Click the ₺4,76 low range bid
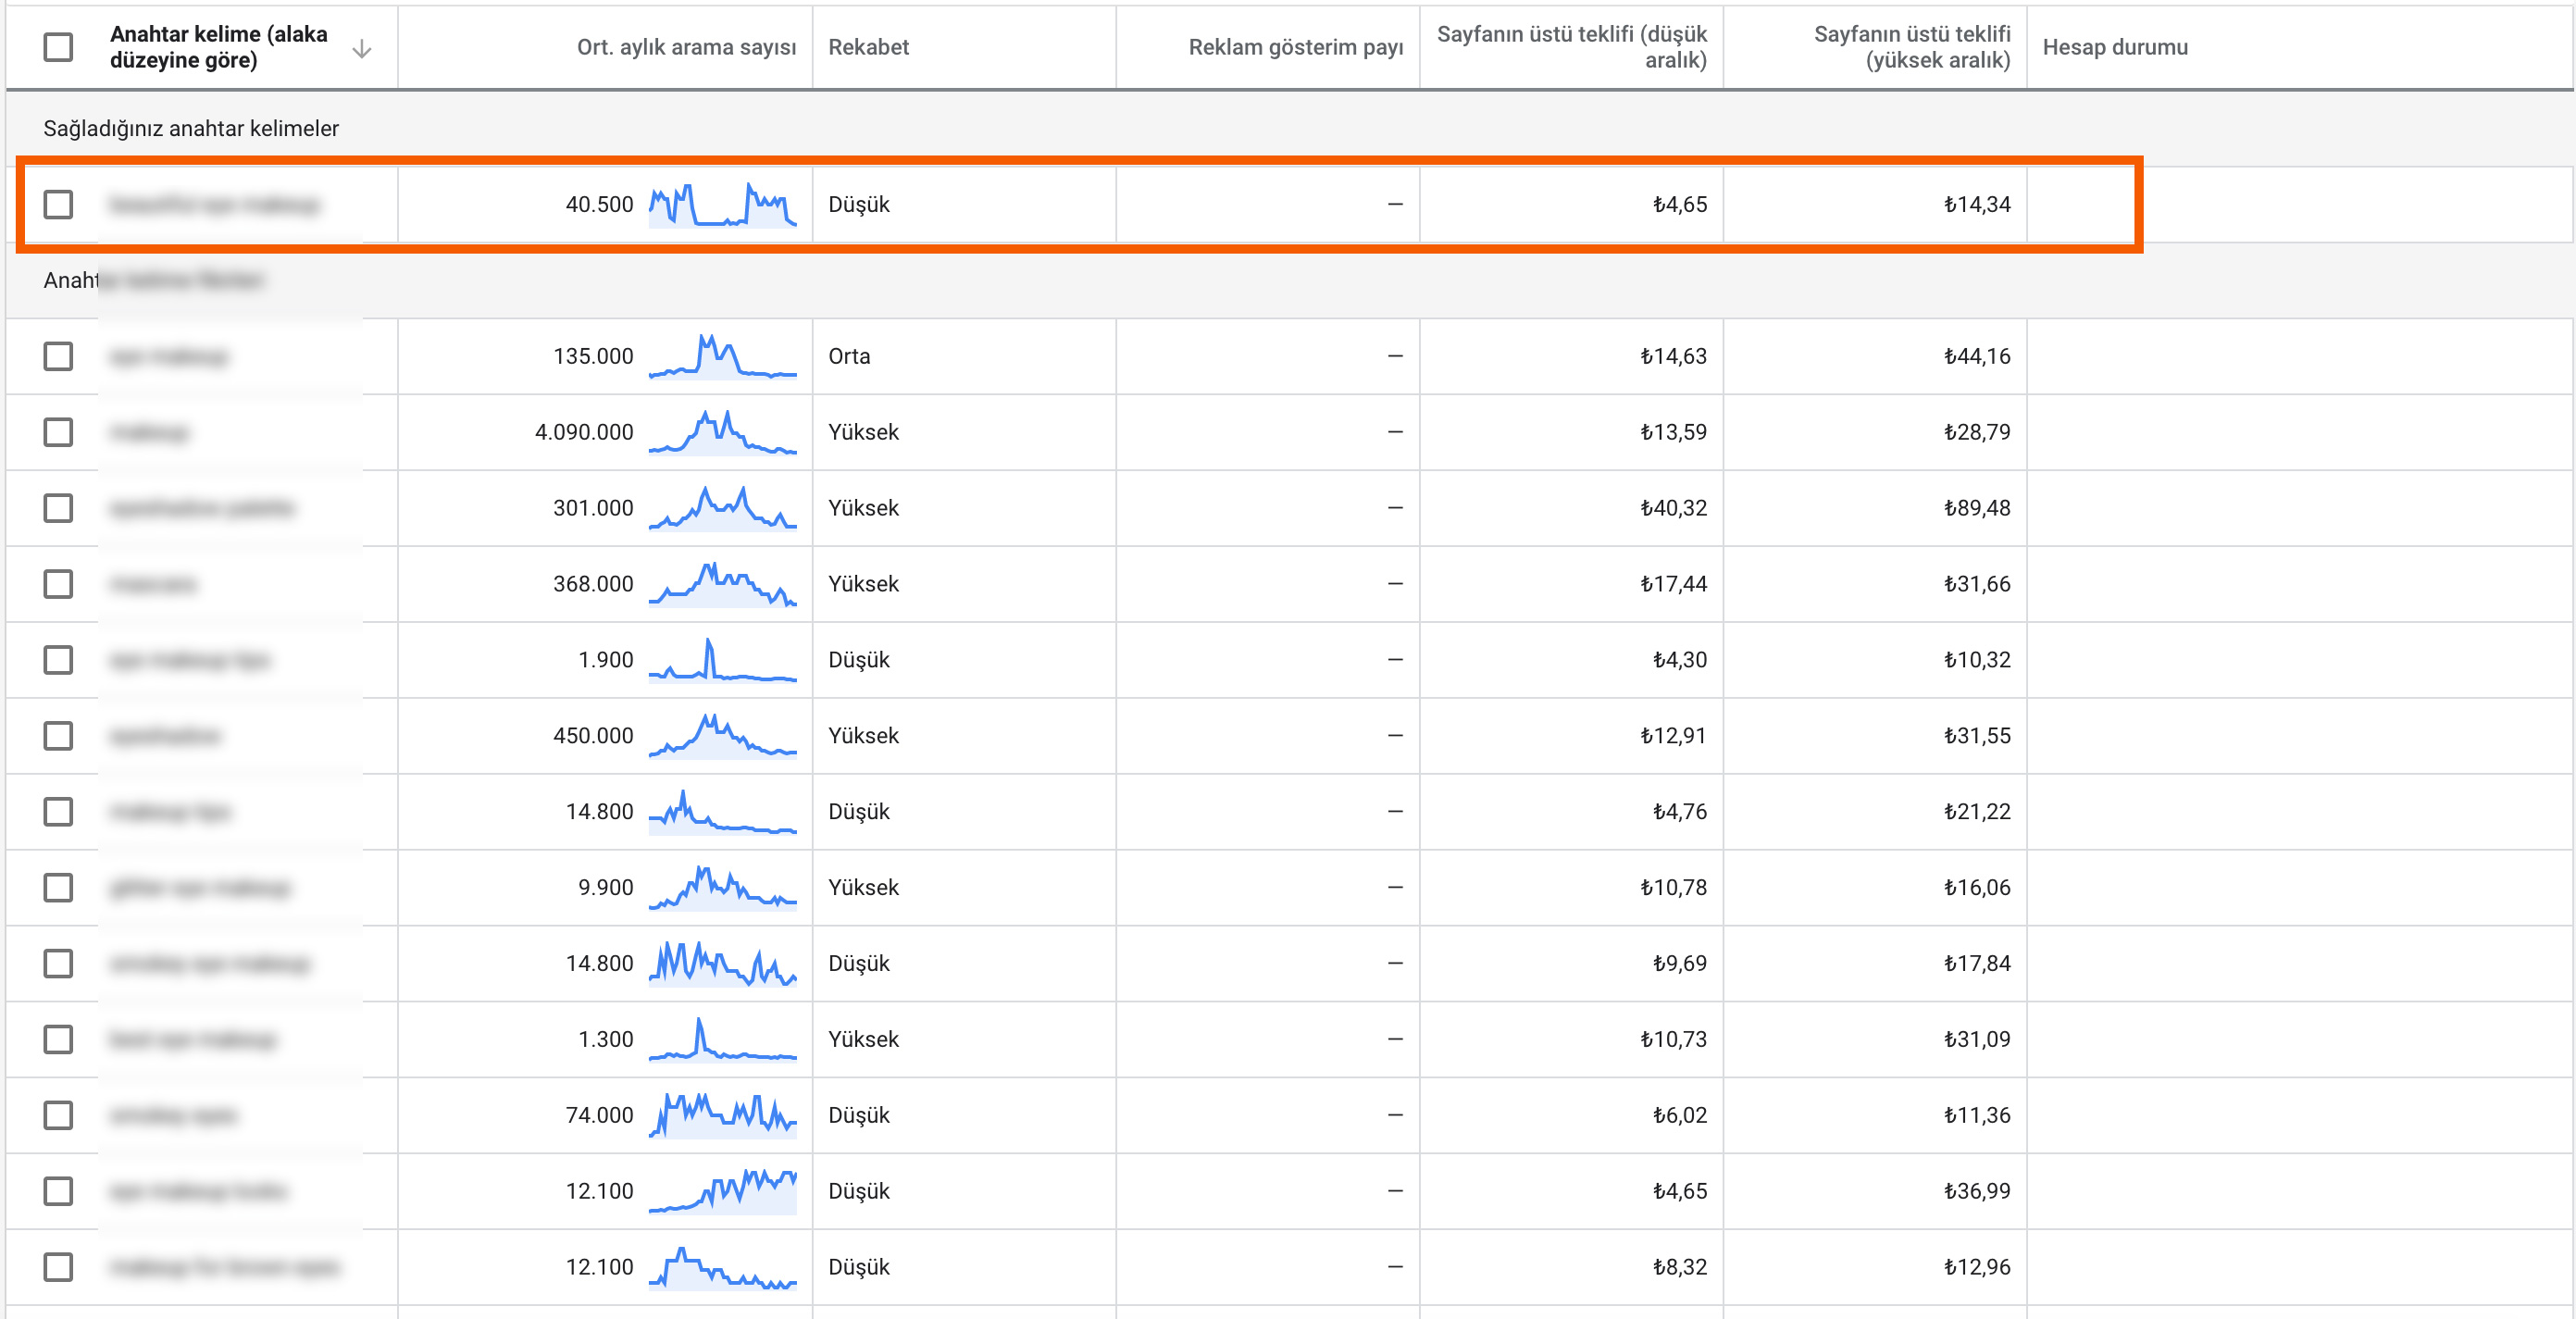This screenshot has width=2576, height=1319. [x=1680, y=812]
